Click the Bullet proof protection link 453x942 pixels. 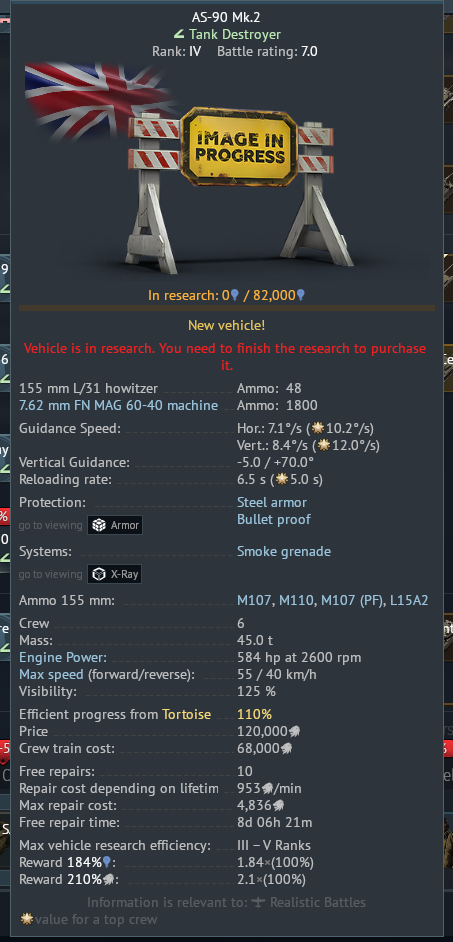(x=274, y=519)
